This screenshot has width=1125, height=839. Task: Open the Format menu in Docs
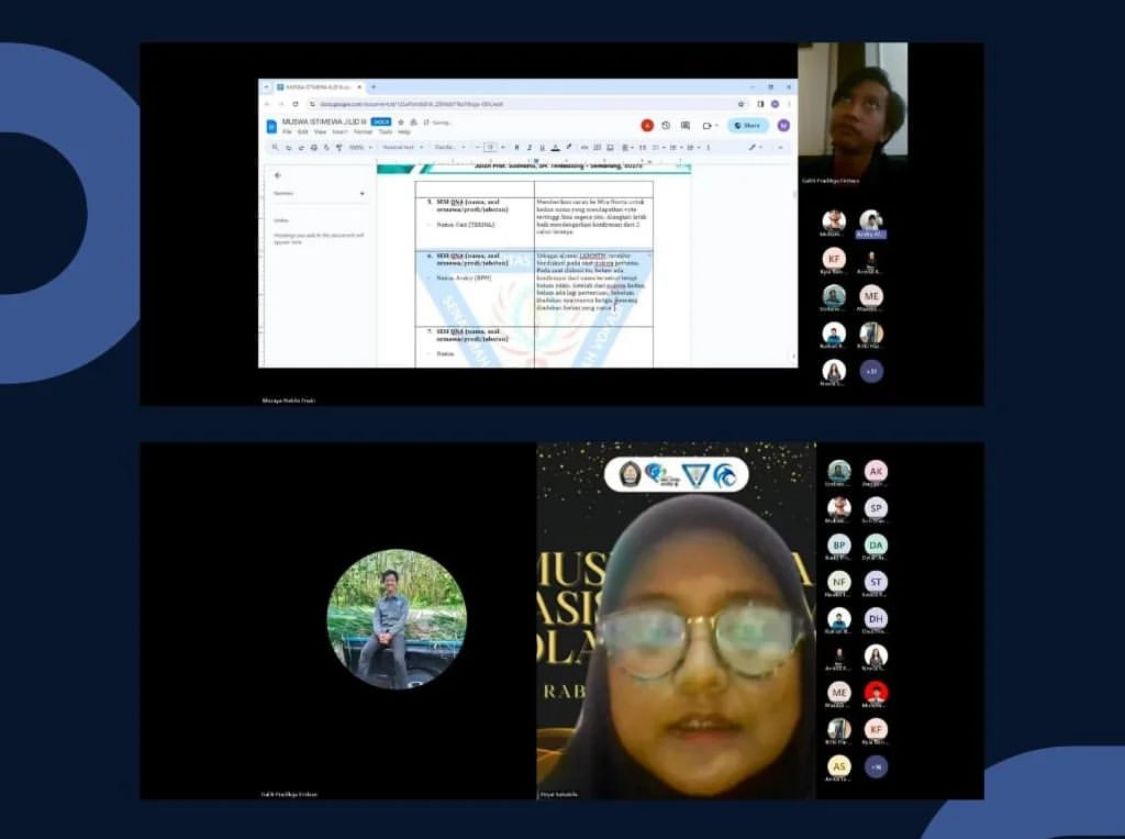363,132
